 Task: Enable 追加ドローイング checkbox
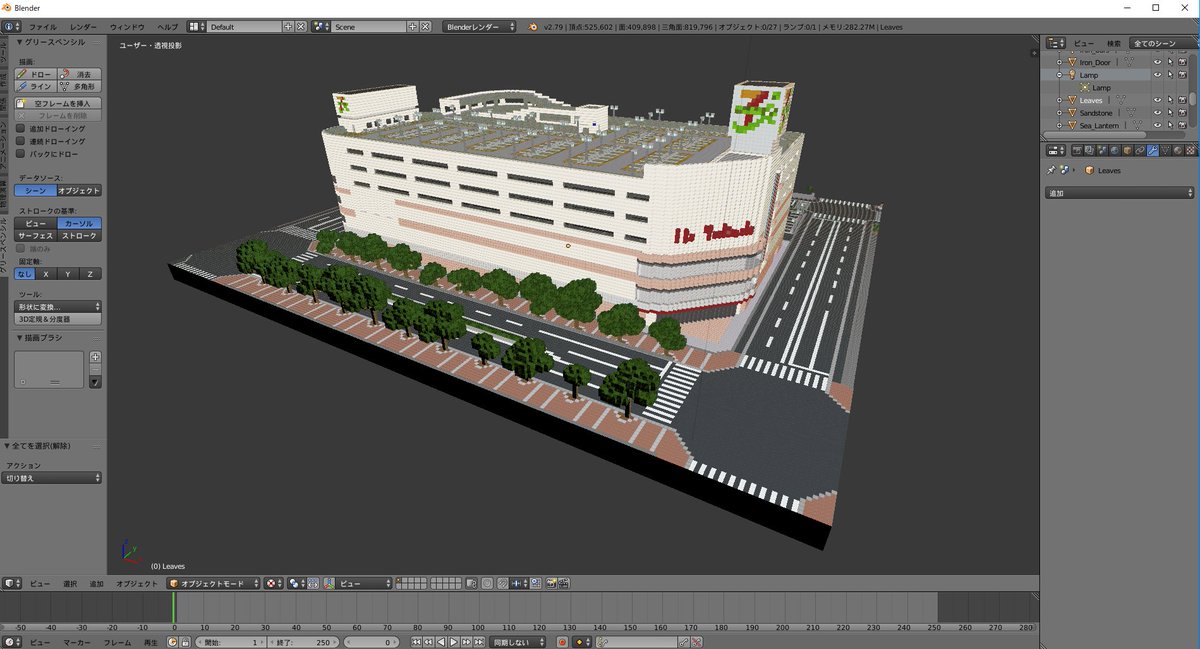tap(20, 129)
